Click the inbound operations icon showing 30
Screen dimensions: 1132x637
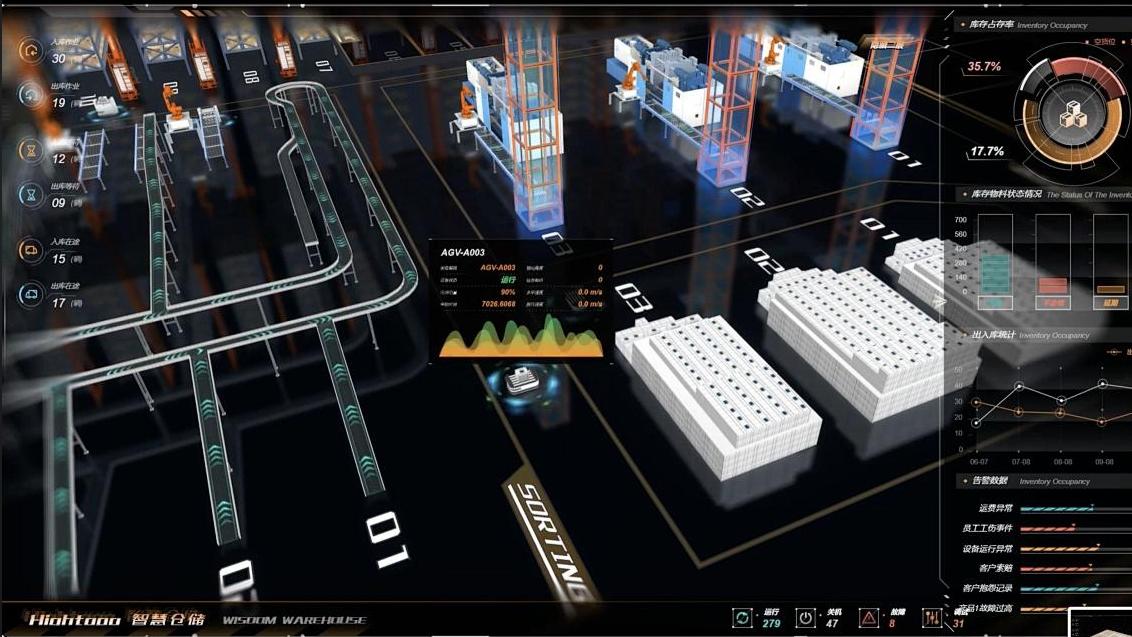click(x=30, y=51)
